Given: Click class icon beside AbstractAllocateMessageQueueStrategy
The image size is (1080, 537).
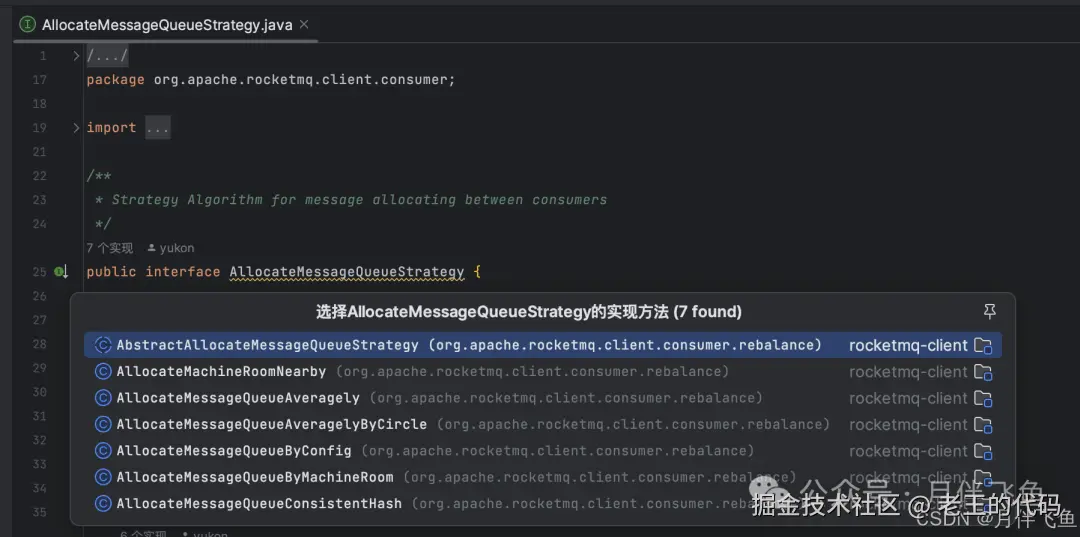Looking at the screenshot, I should pyautogui.click(x=103, y=345).
